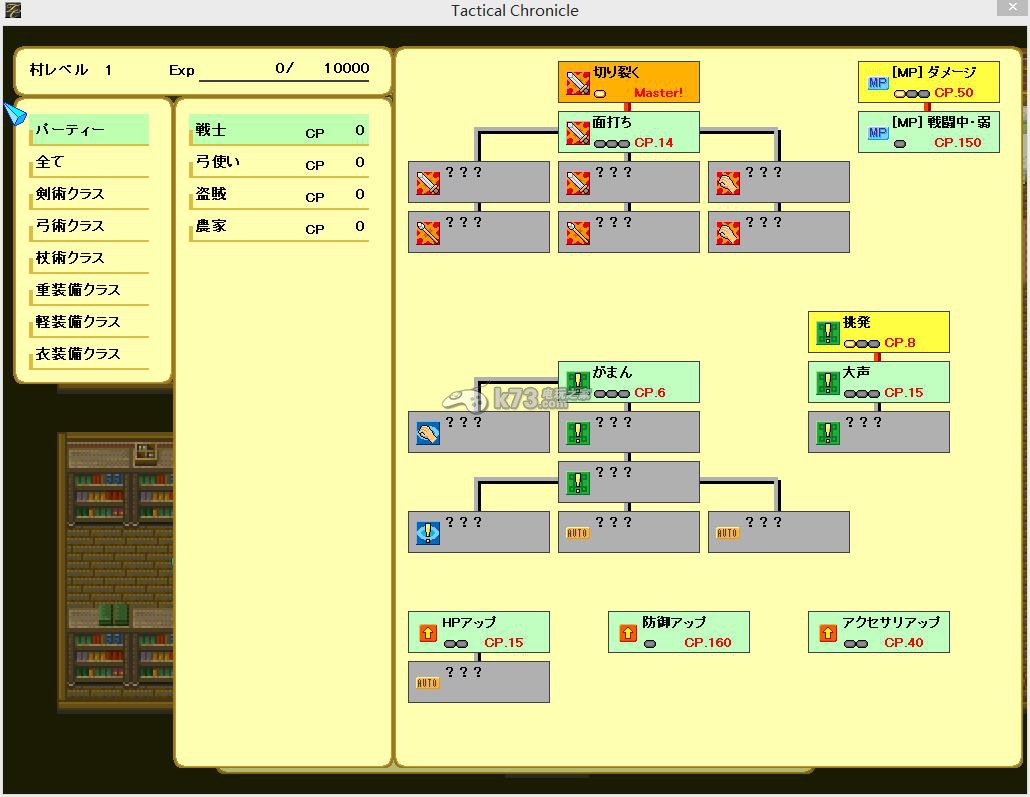Click the sword icon on 切り裂く skill
The image size is (1030, 797).
pyautogui.click(x=578, y=82)
